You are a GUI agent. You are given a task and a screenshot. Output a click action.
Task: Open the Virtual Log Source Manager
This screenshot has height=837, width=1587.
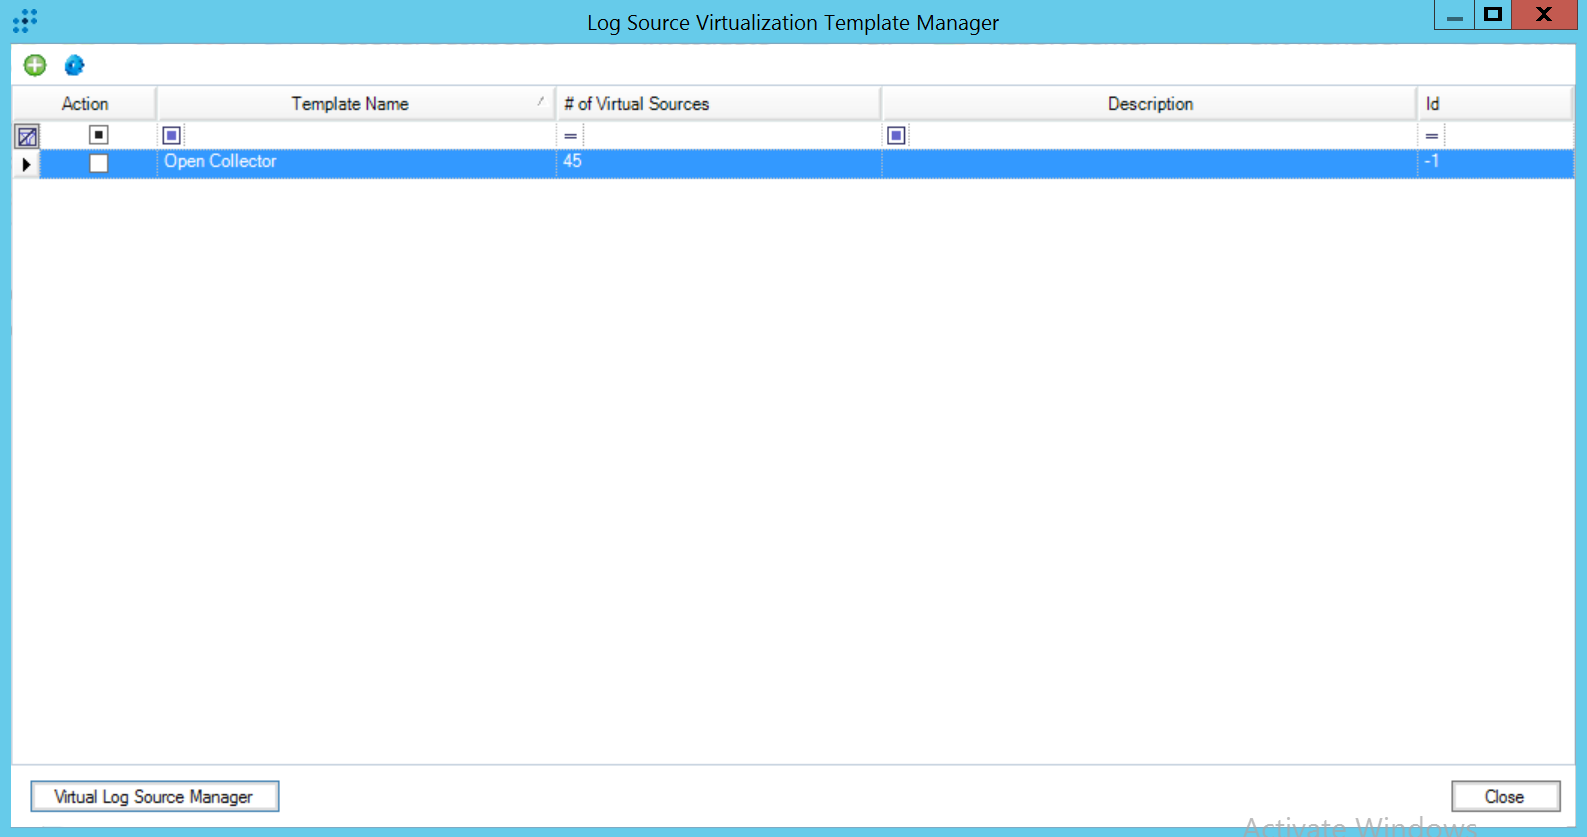coord(154,796)
